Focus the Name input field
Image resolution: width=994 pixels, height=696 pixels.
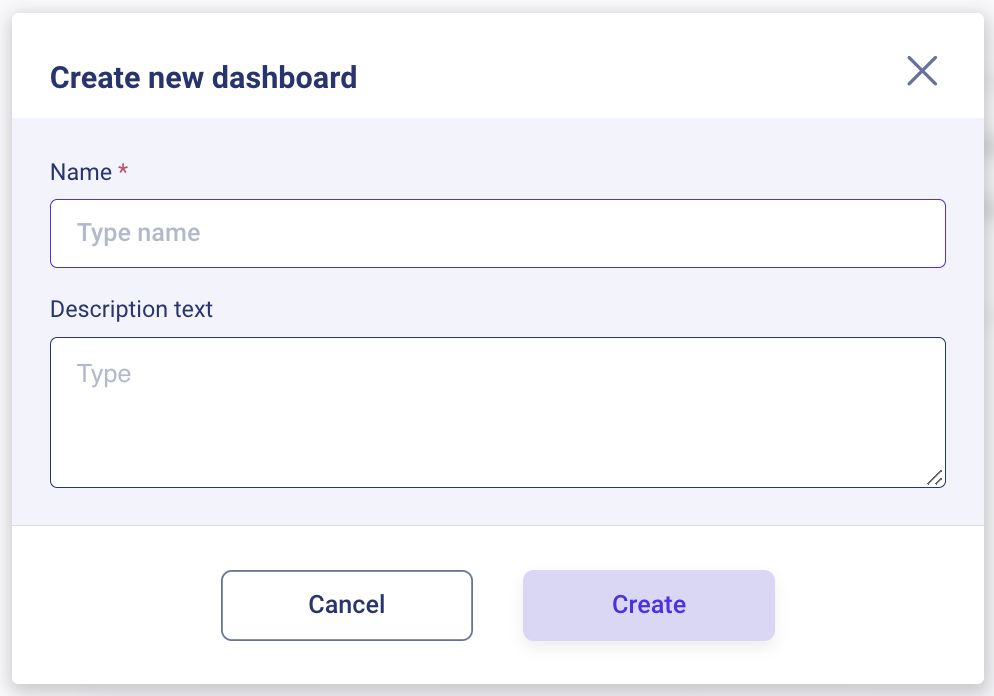coord(497,233)
